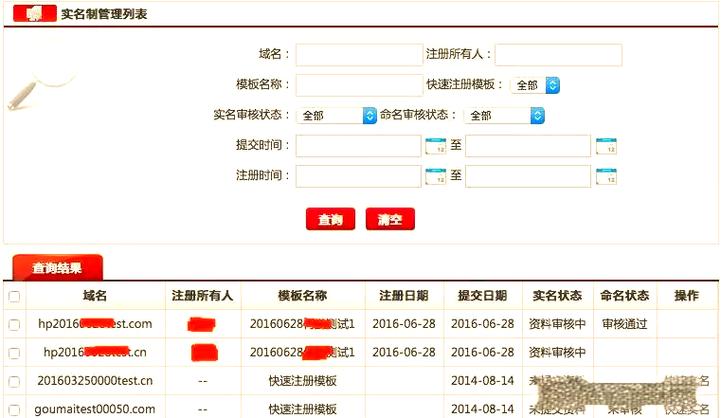Check the row with domain ending est.com

click(x=14, y=325)
